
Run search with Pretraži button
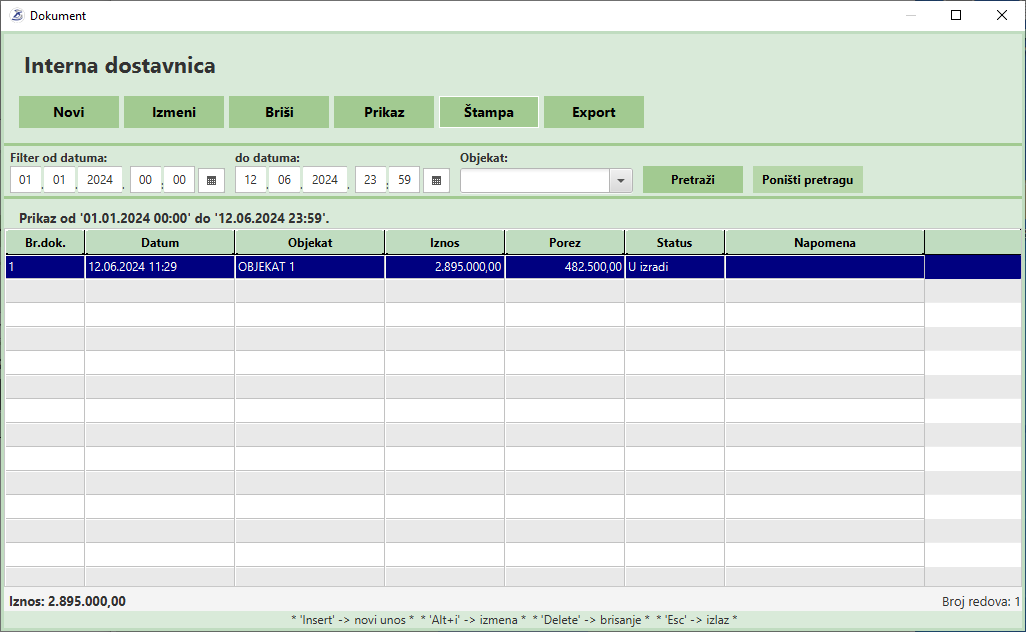click(693, 180)
